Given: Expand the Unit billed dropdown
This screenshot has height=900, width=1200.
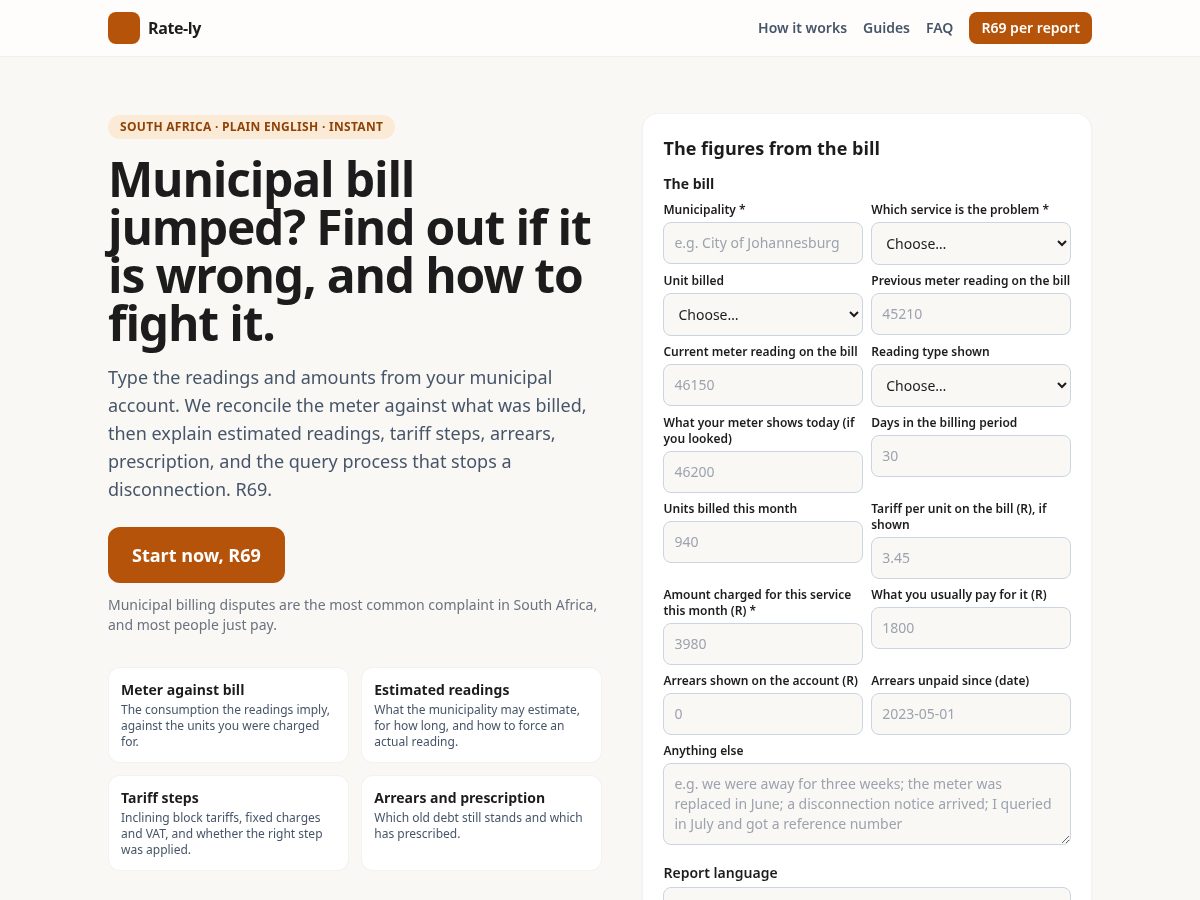Looking at the screenshot, I should 763,314.
